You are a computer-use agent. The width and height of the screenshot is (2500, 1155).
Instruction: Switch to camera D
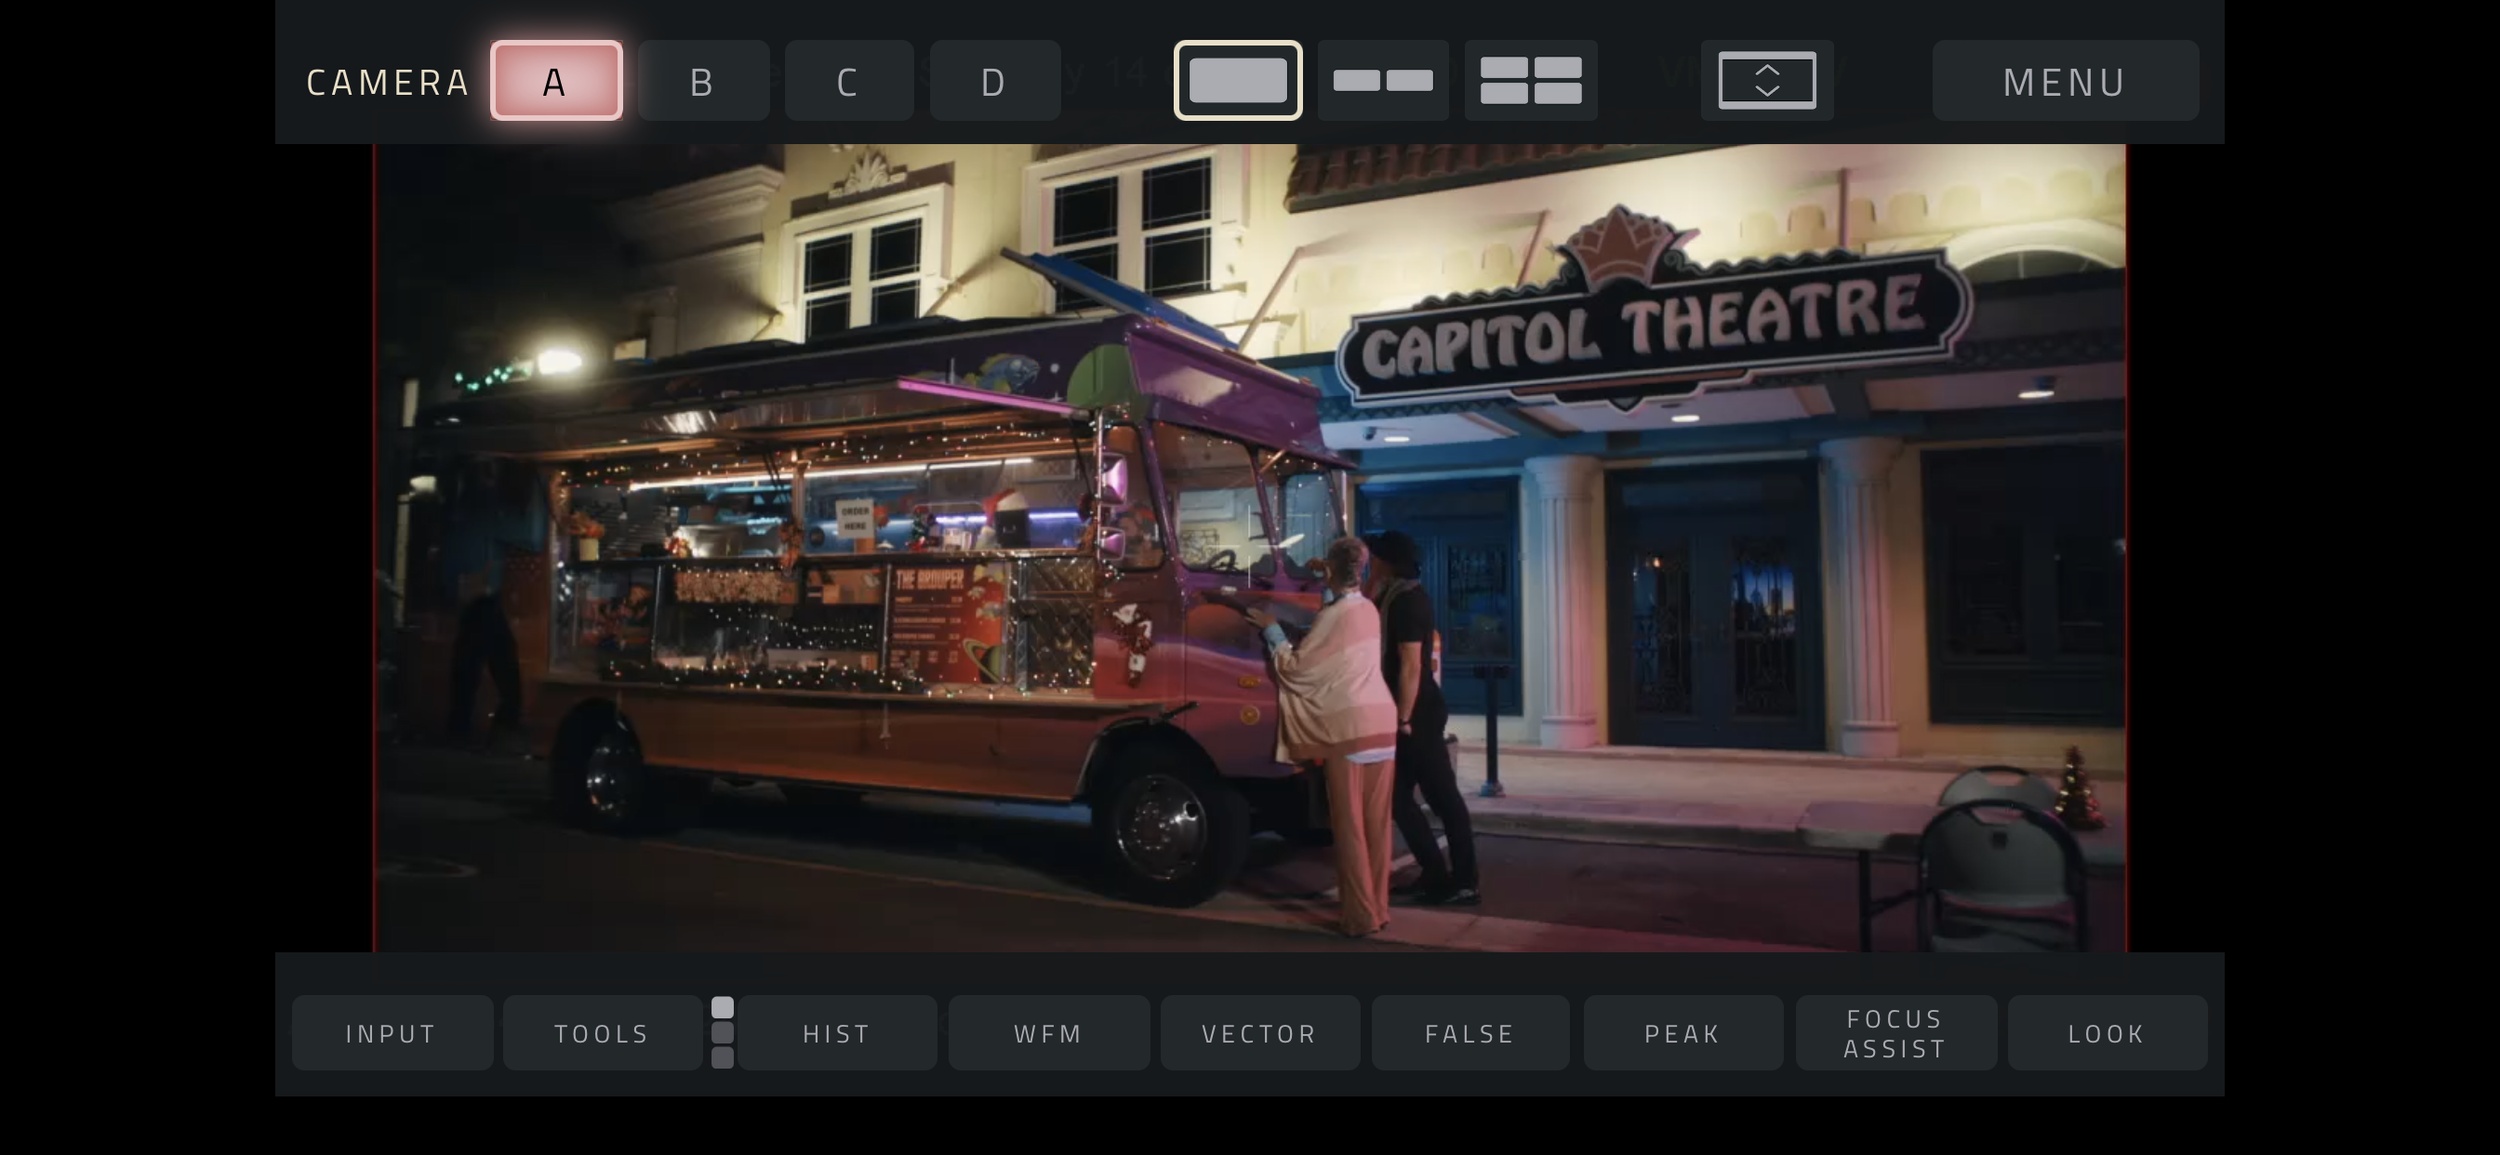[993, 81]
